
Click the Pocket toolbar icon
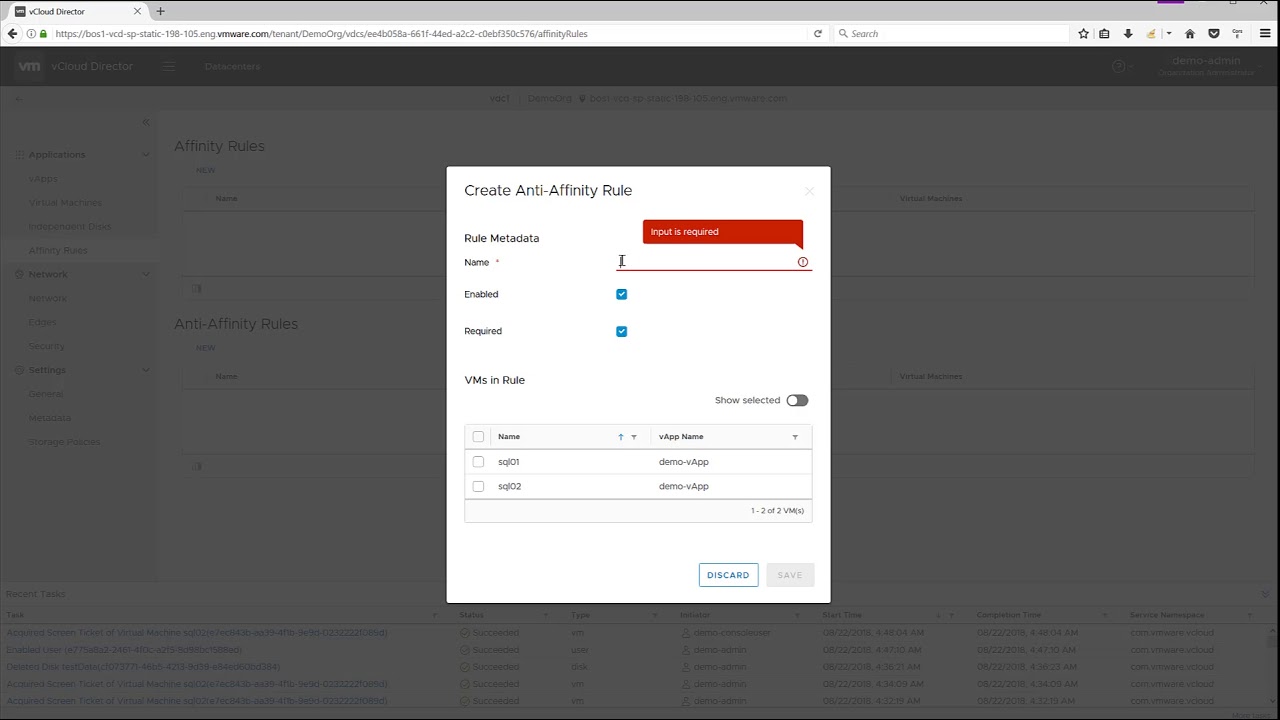1214,33
